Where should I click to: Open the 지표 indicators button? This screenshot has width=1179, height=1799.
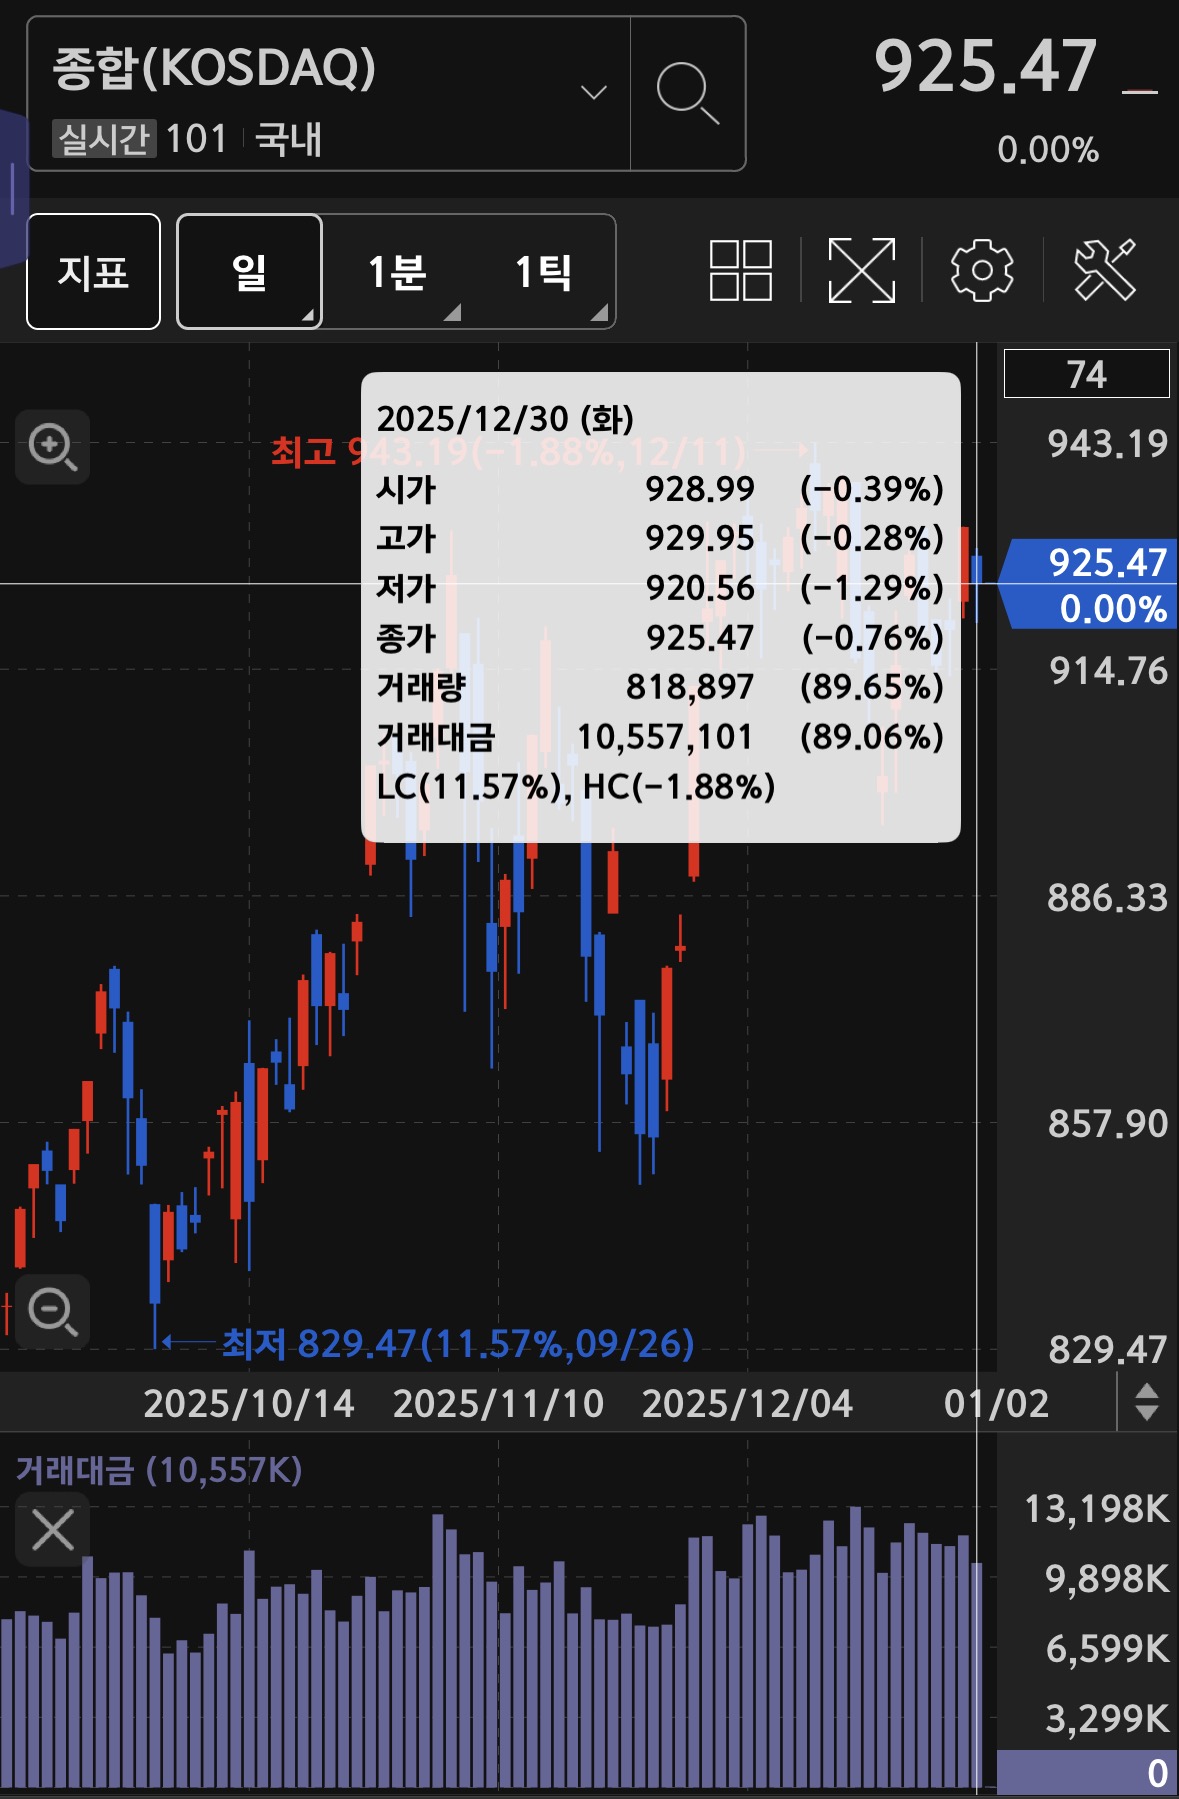pyautogui.click(x=93, y=271)
